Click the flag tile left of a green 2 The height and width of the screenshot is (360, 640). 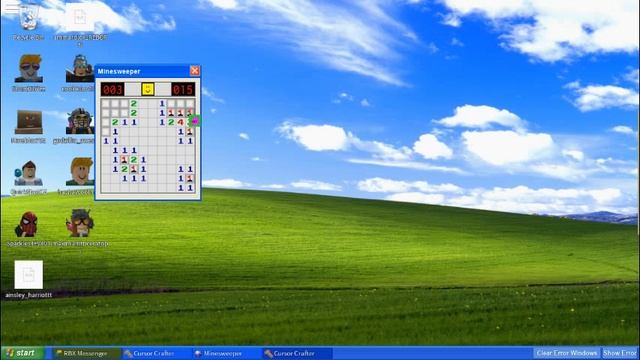[124, 160]
